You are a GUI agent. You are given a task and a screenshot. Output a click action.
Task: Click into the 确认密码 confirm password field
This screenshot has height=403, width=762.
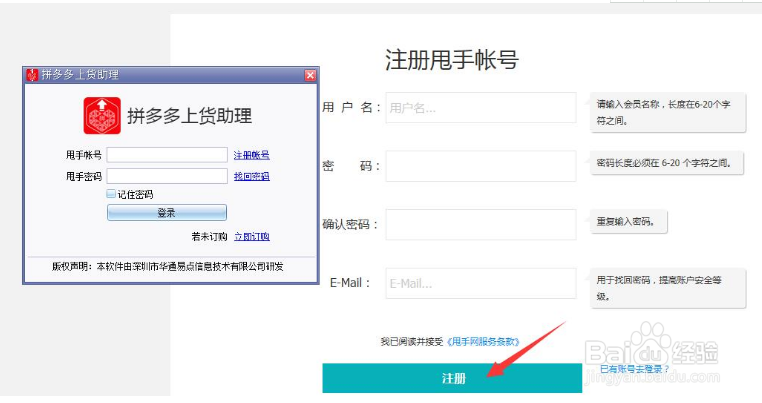tap(481, 225)
